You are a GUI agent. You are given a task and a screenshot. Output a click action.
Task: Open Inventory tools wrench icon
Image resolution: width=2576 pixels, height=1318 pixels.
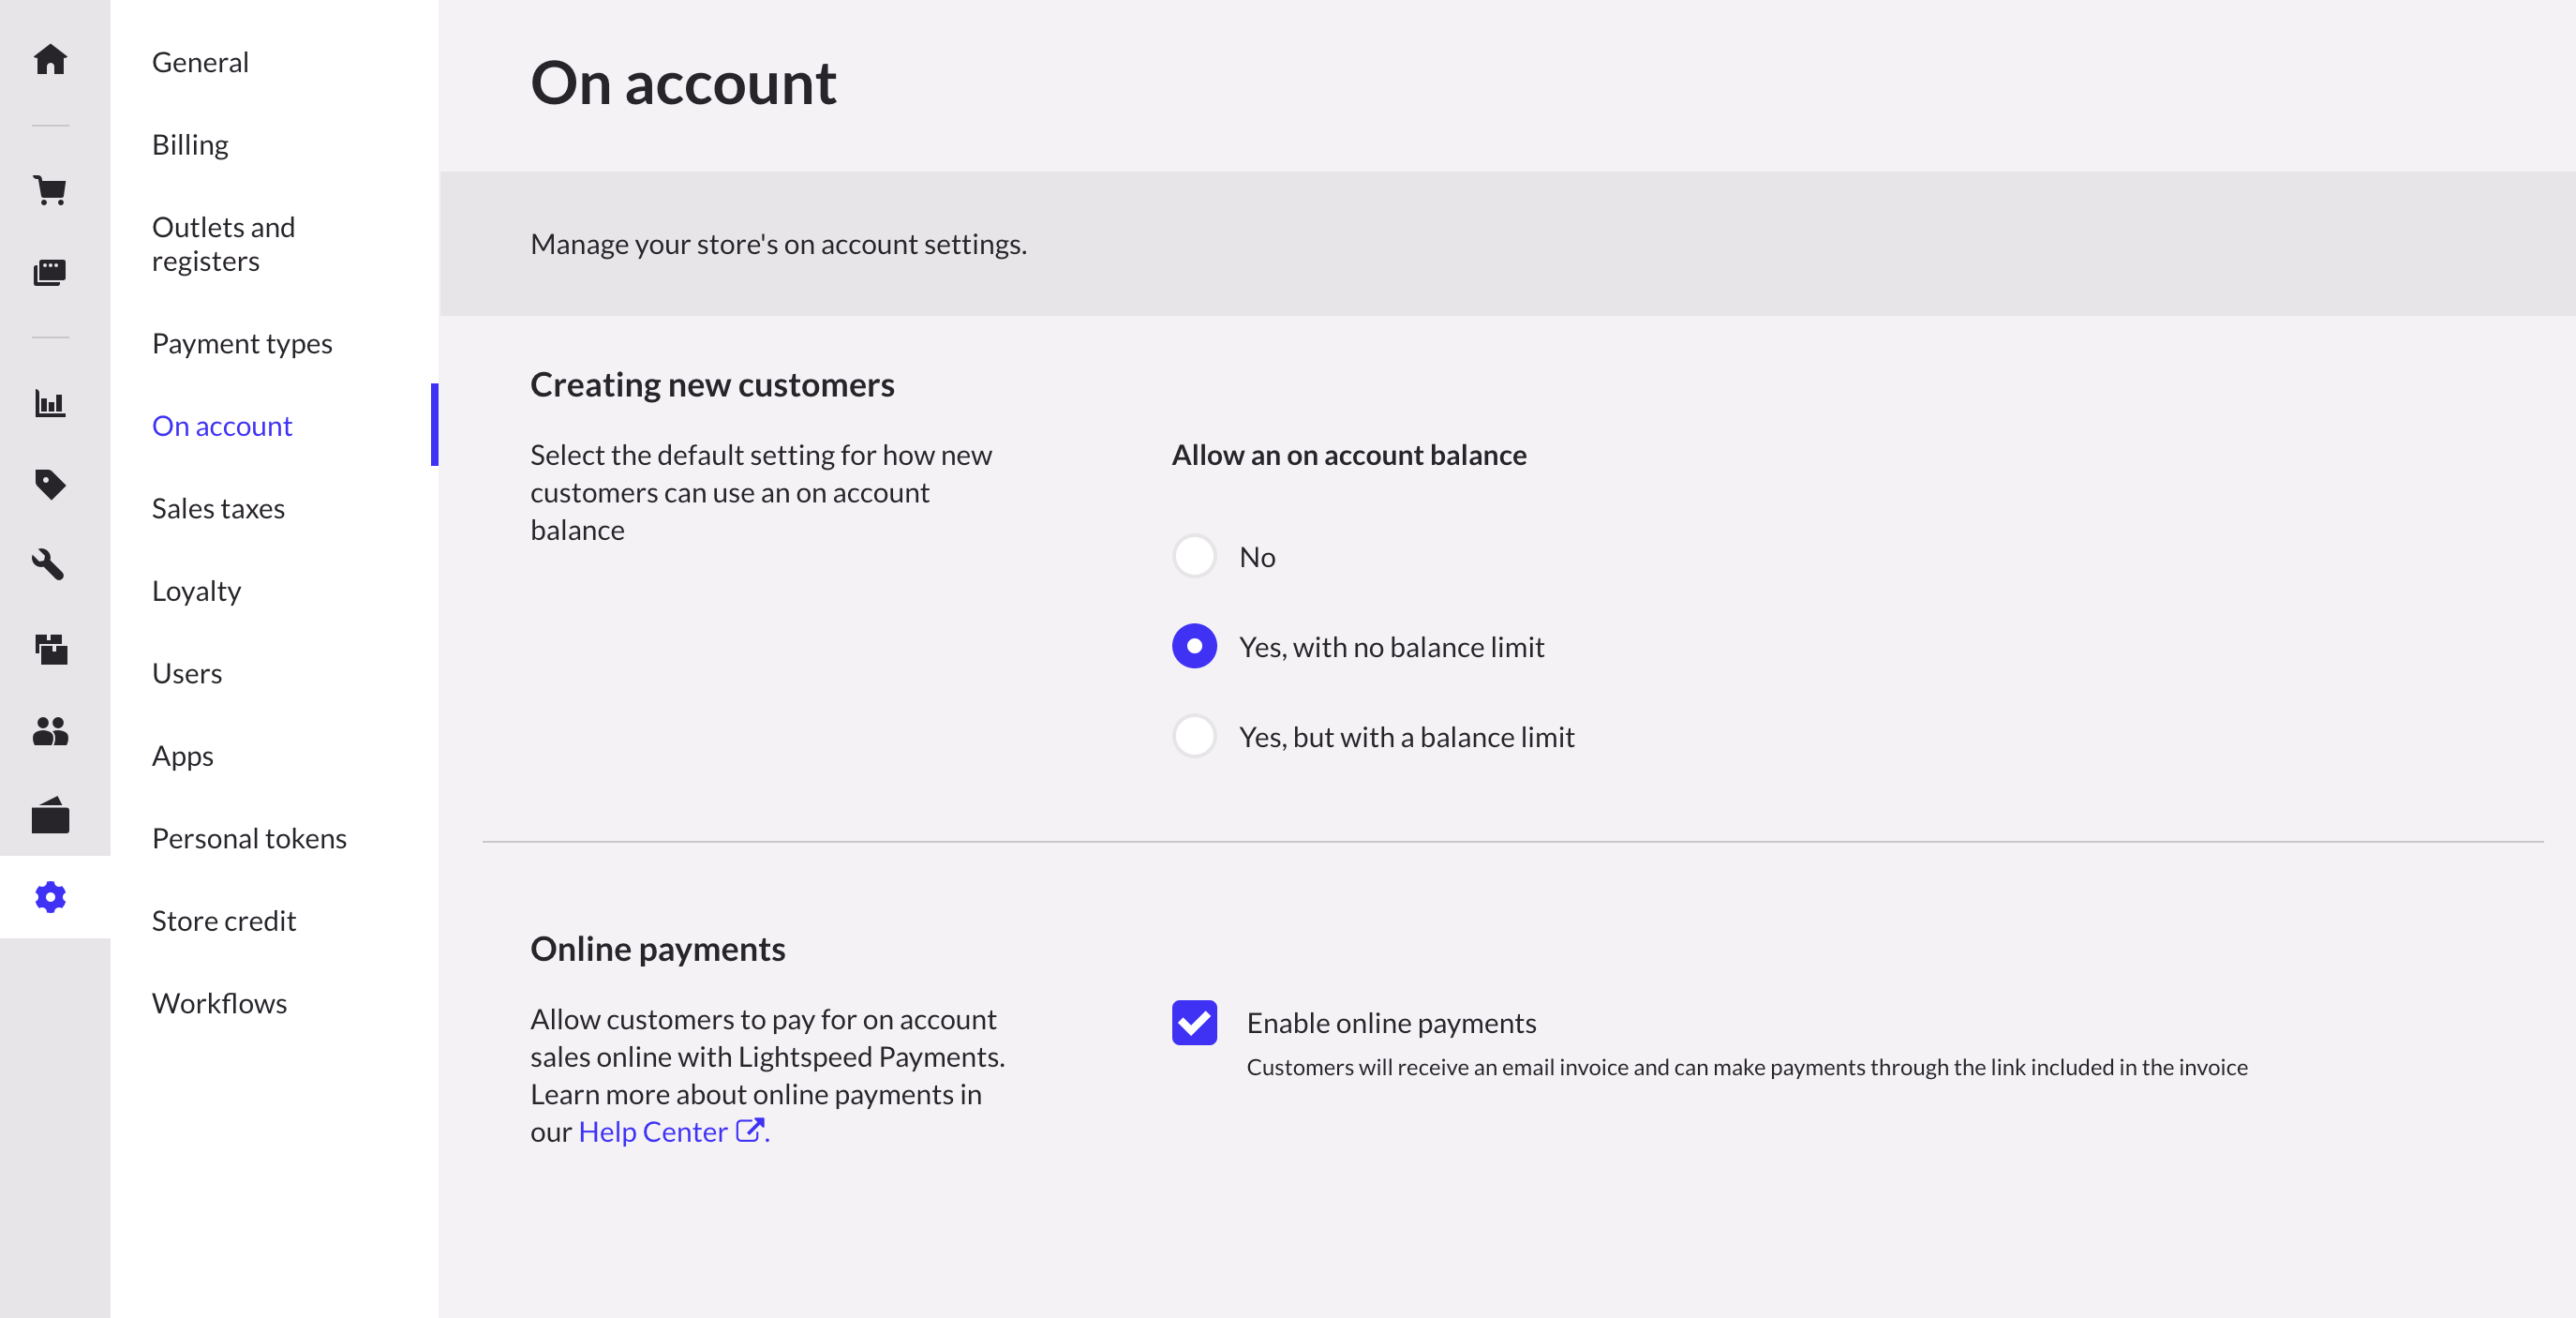coord(50,566)
